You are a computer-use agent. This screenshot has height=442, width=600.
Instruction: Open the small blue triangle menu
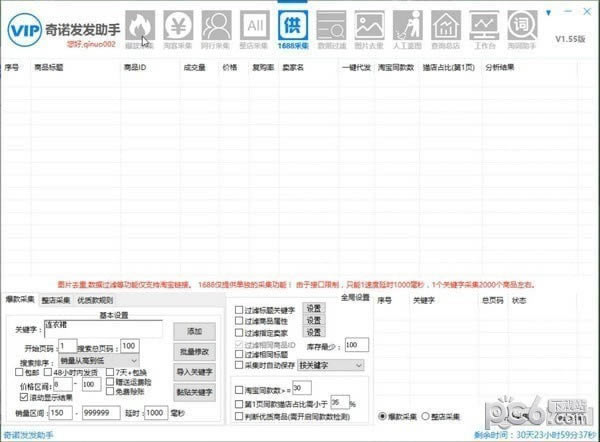548,13
